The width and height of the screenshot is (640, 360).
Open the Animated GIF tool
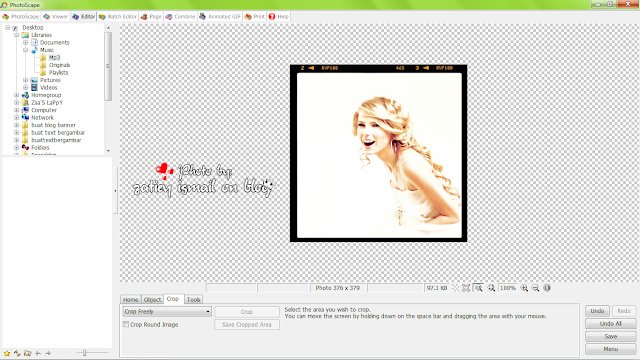pos(220,17)
